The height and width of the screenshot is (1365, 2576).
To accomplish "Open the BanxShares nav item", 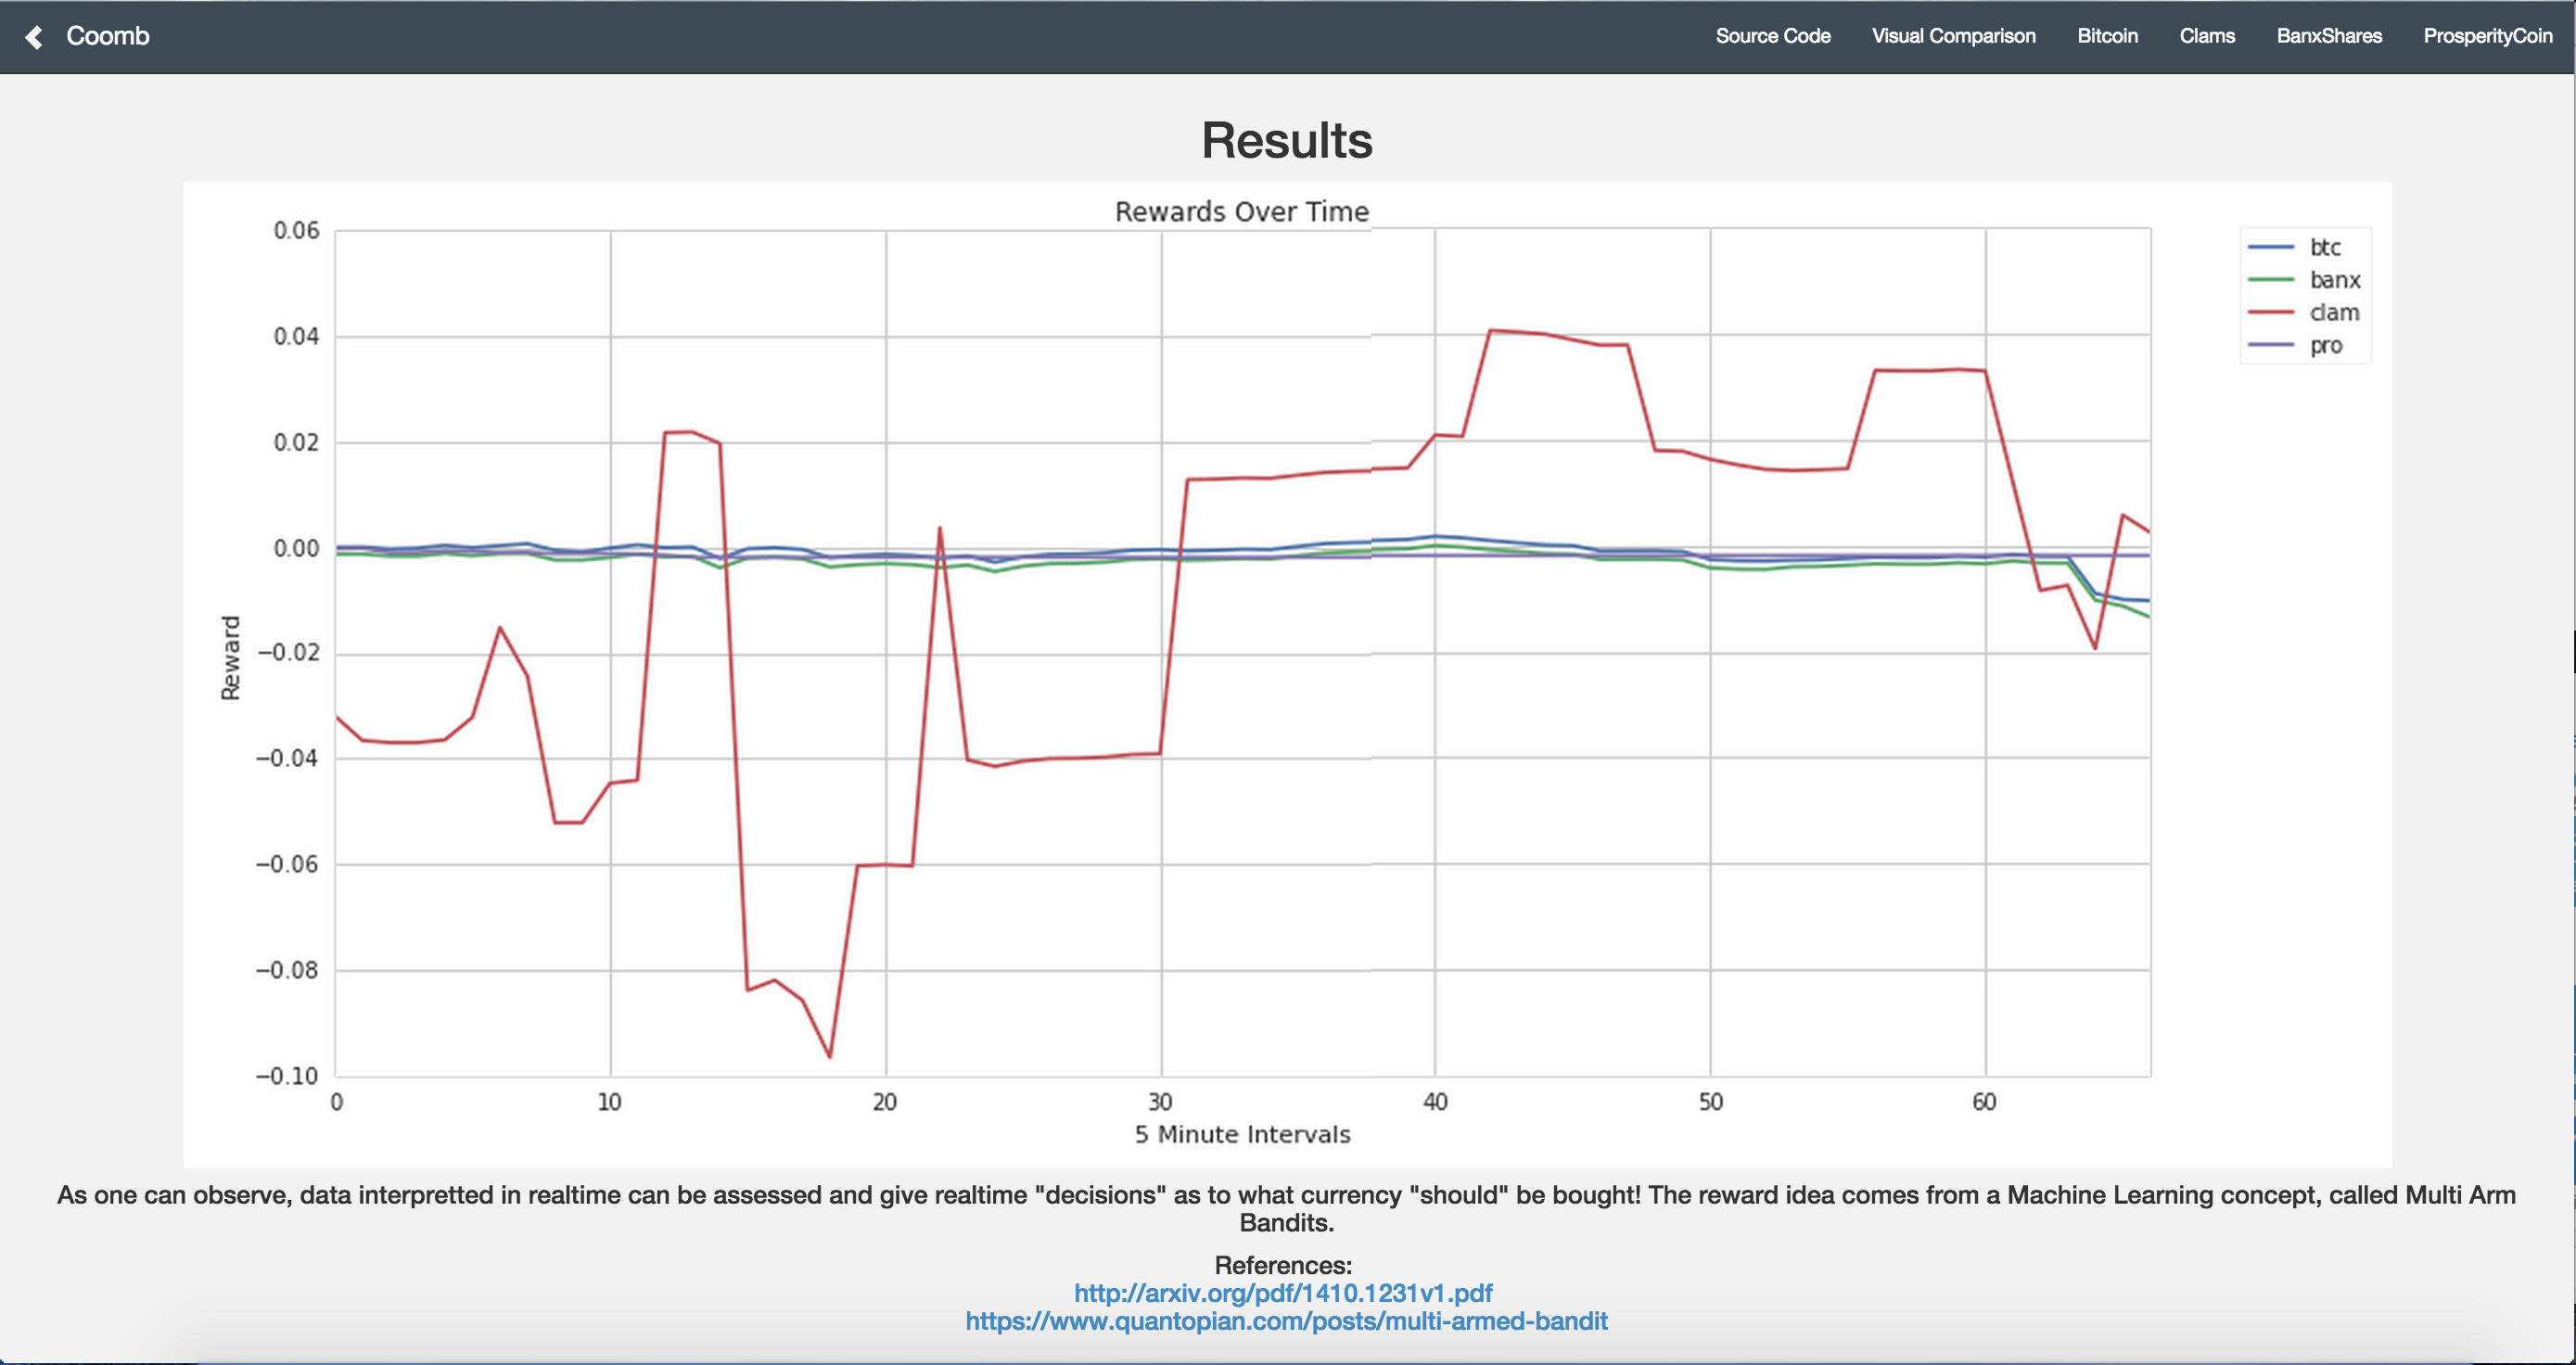I will 2329,36.
